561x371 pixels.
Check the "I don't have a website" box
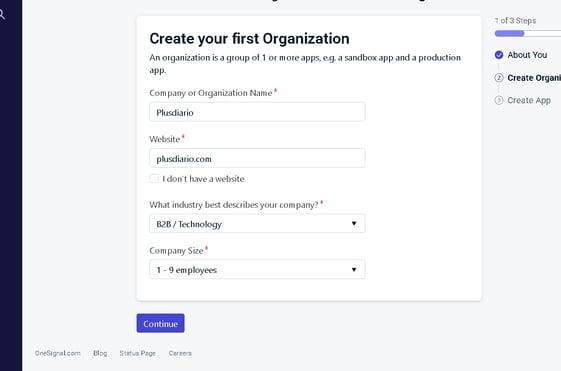[x=154, y=179]
